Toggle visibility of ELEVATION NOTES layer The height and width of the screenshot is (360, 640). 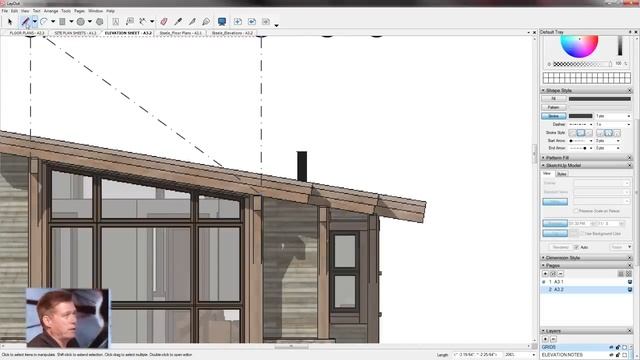pos(611,355)
